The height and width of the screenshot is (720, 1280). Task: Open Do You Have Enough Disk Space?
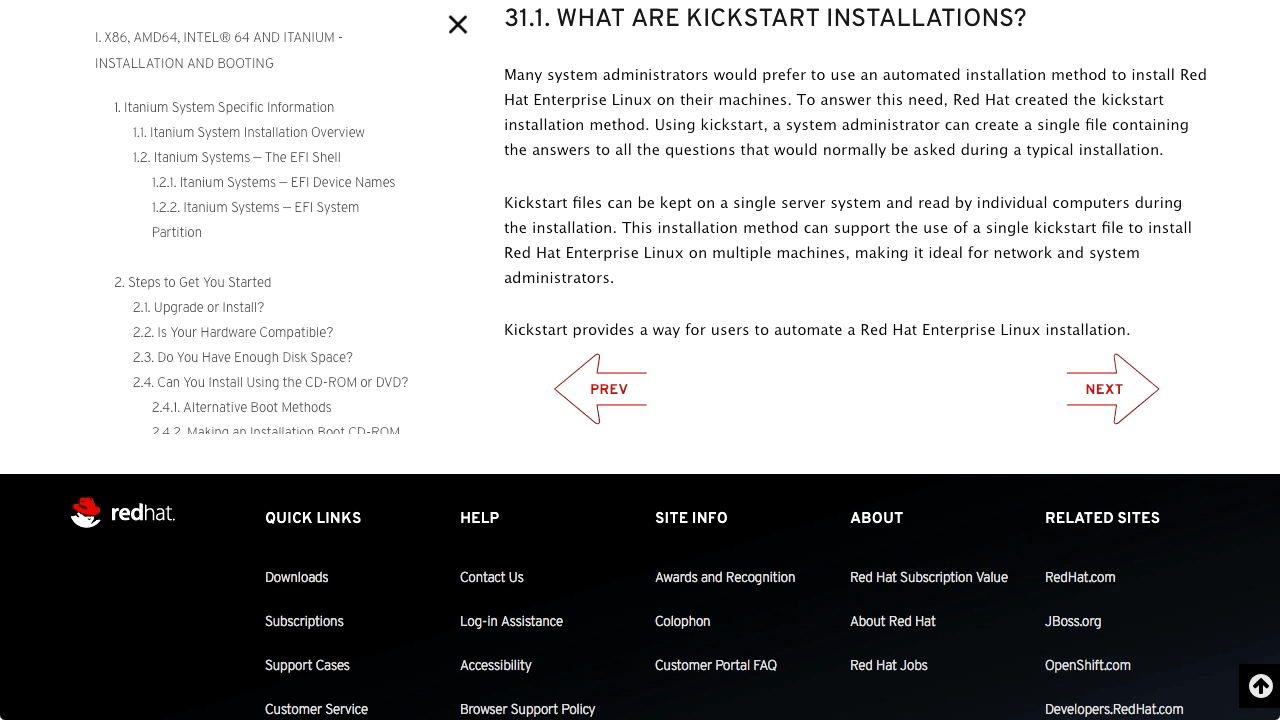tap(243, 357)
